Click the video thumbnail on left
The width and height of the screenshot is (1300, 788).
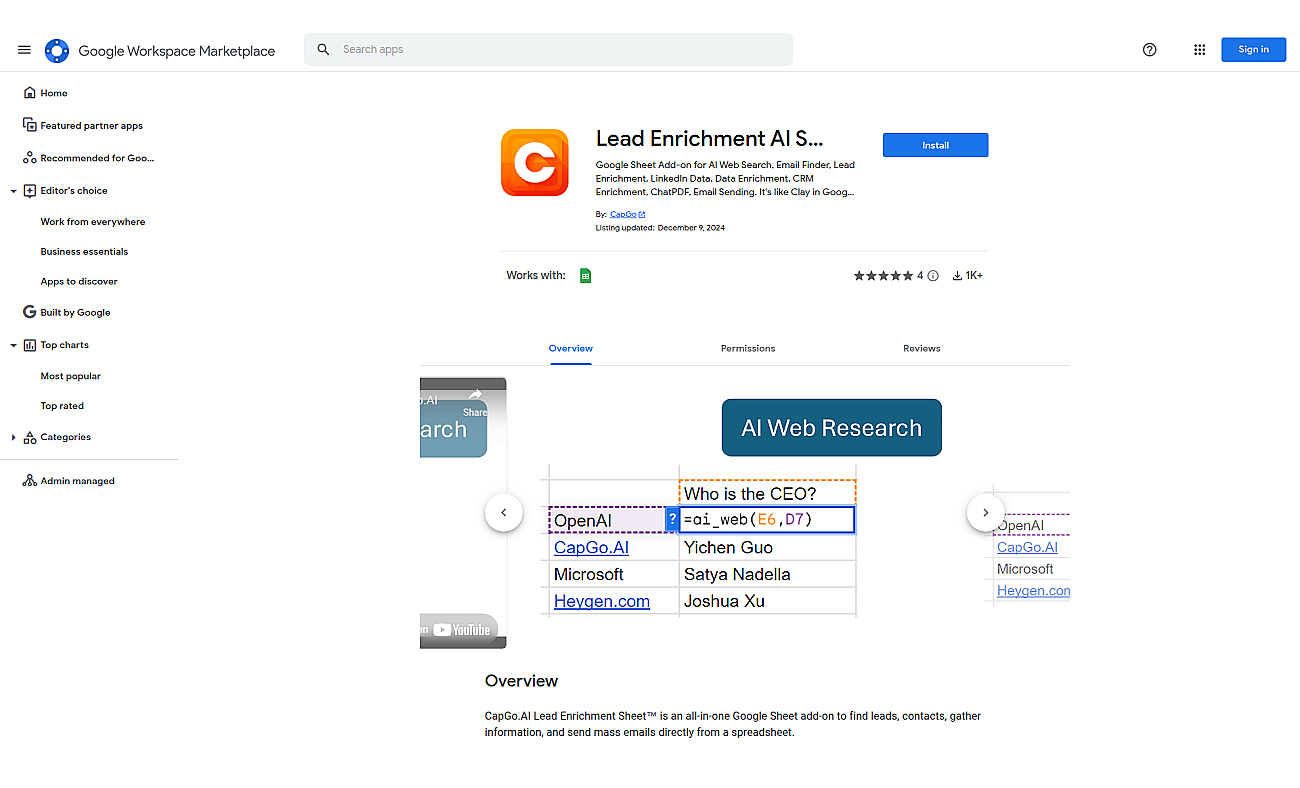[x=463, y=513]
